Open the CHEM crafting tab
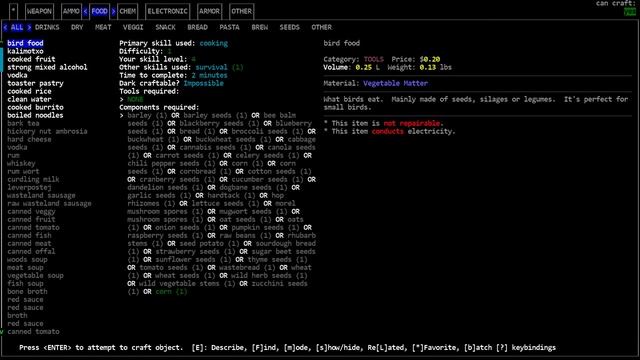Screen dimensions: 640x360 pos(127,11)
